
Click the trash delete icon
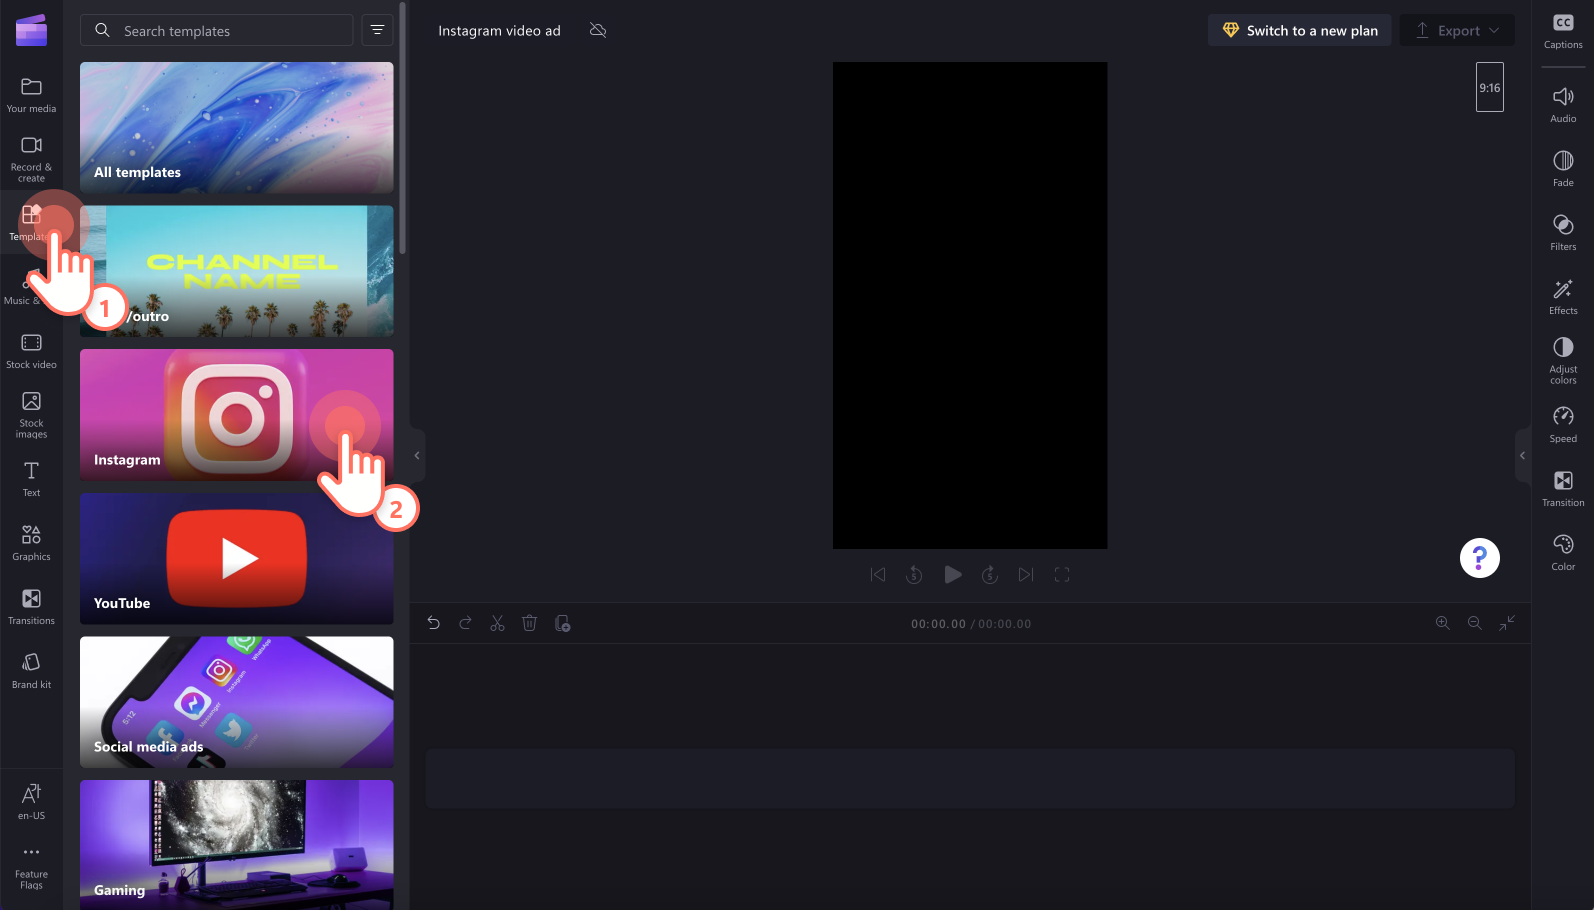[x=529, y=623]
